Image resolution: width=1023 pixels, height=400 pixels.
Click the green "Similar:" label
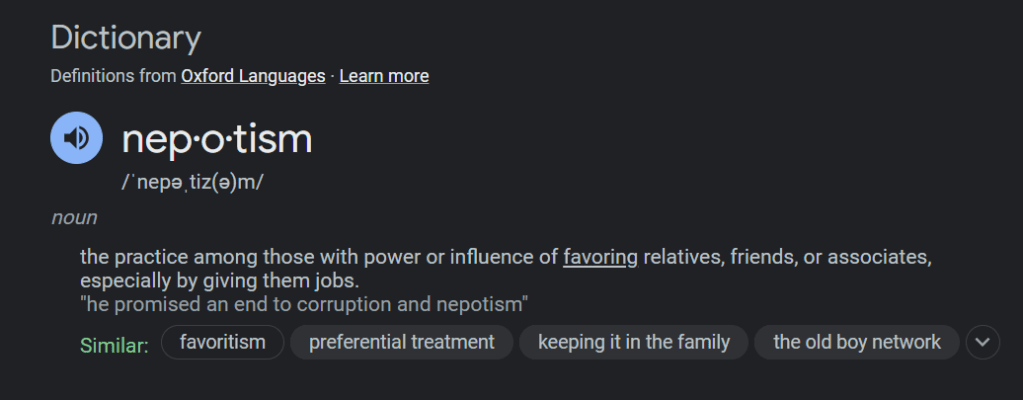point(114,344)
